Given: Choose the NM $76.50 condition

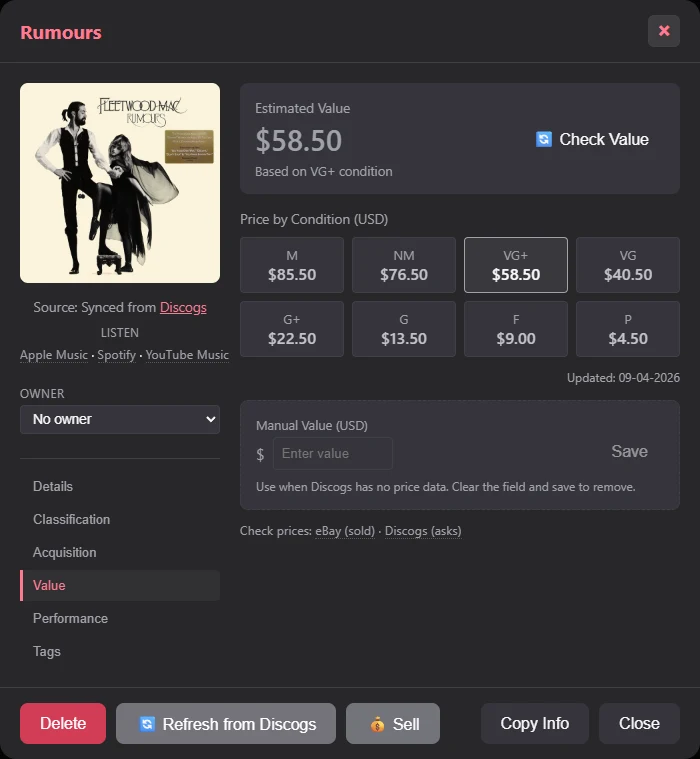Looking at the screenshot, I should [404, 265].
